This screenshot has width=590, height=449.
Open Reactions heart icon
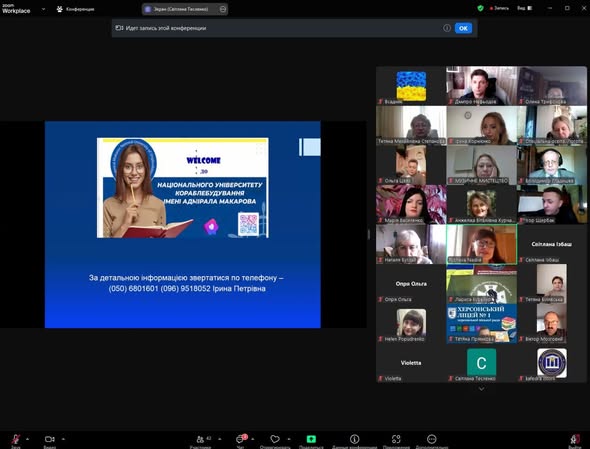click(275, 439)
